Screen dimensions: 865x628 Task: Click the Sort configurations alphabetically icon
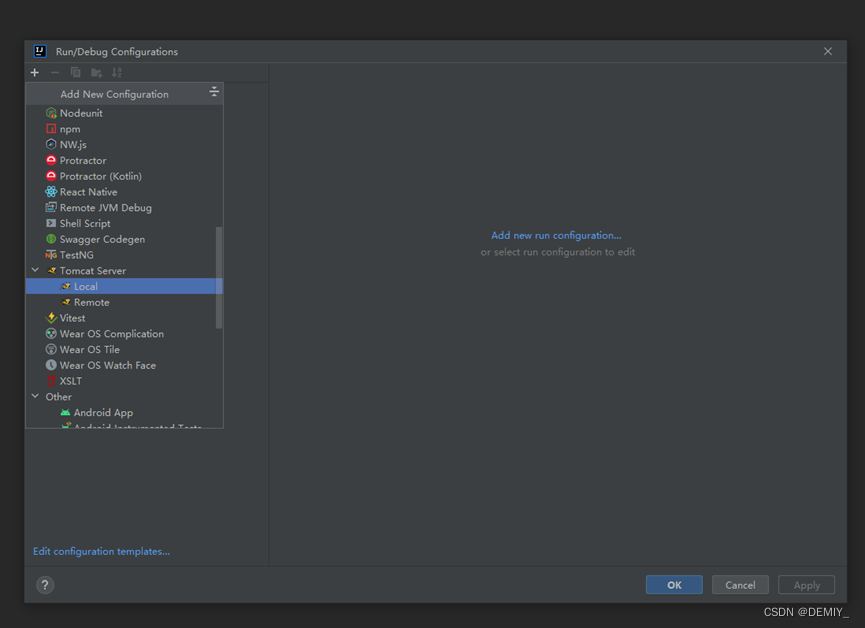117,72
